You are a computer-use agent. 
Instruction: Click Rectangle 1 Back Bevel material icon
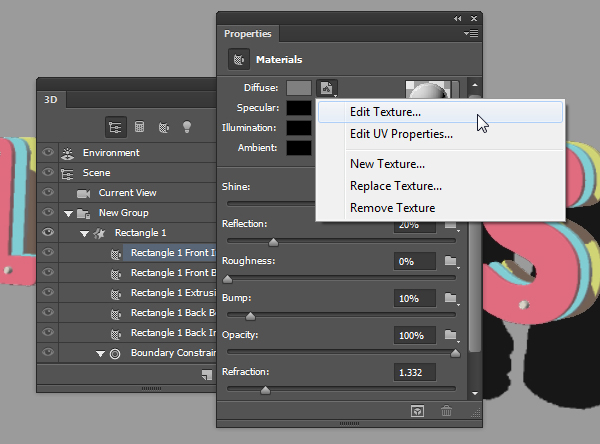116,313
